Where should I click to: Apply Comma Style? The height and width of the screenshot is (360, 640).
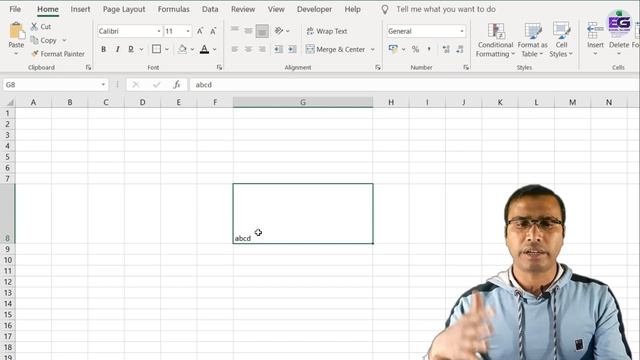[x=429, y=49]
